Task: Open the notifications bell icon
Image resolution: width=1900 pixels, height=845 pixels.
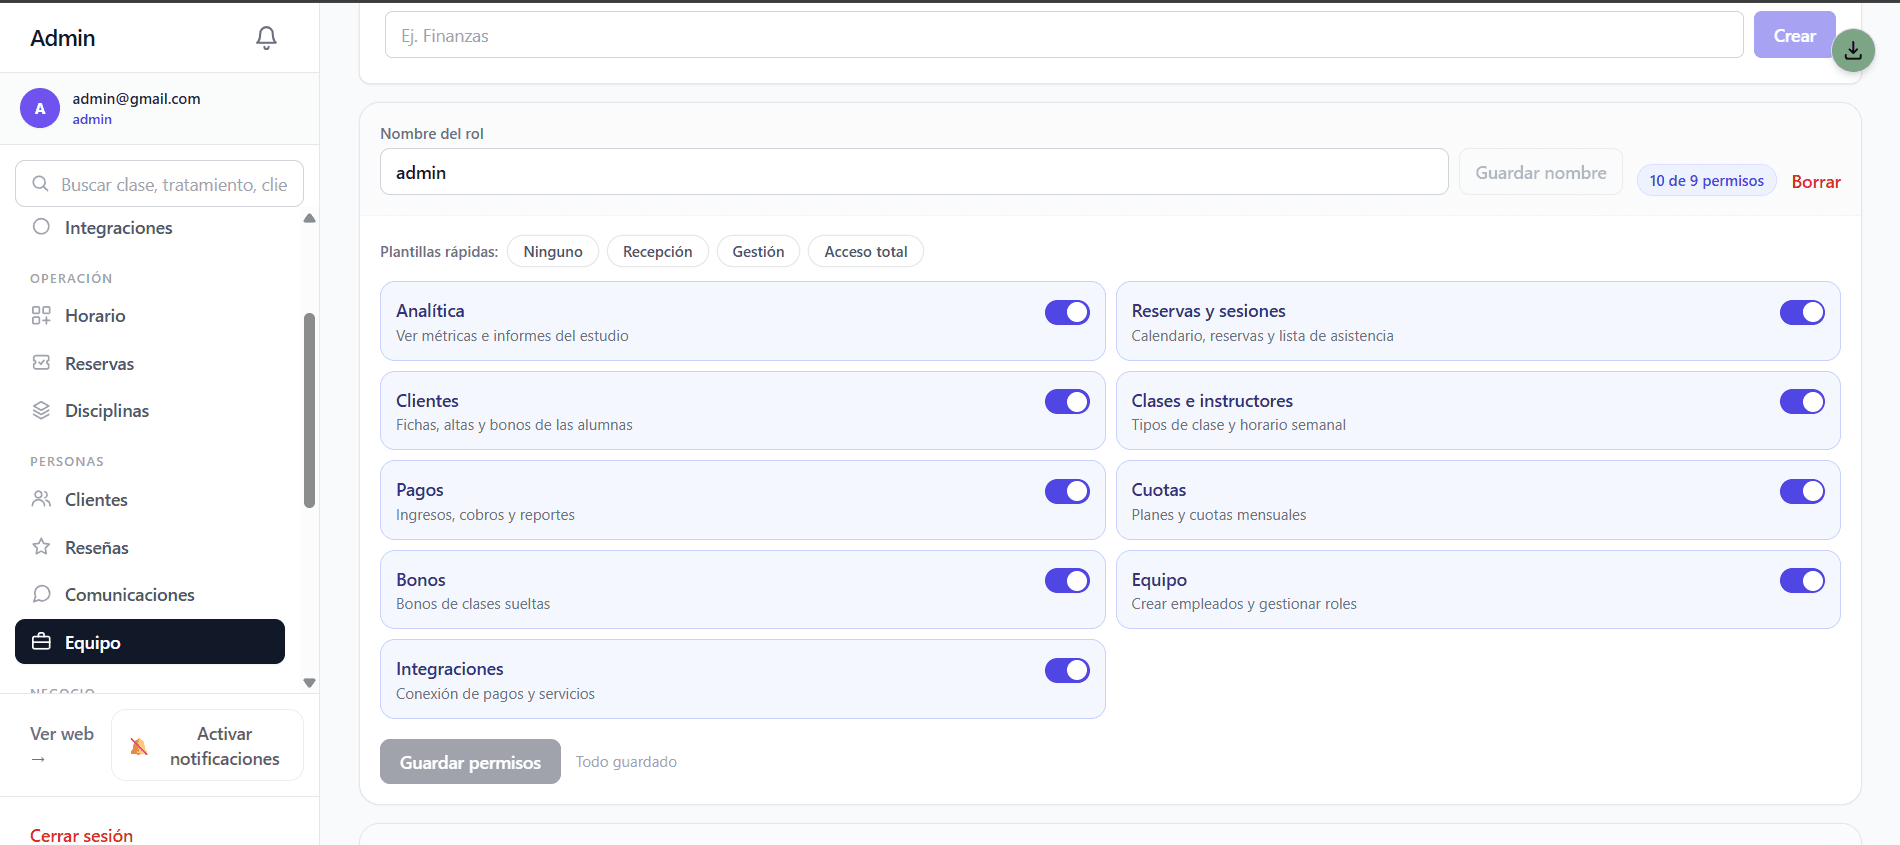Action: [x=266, y=37]
